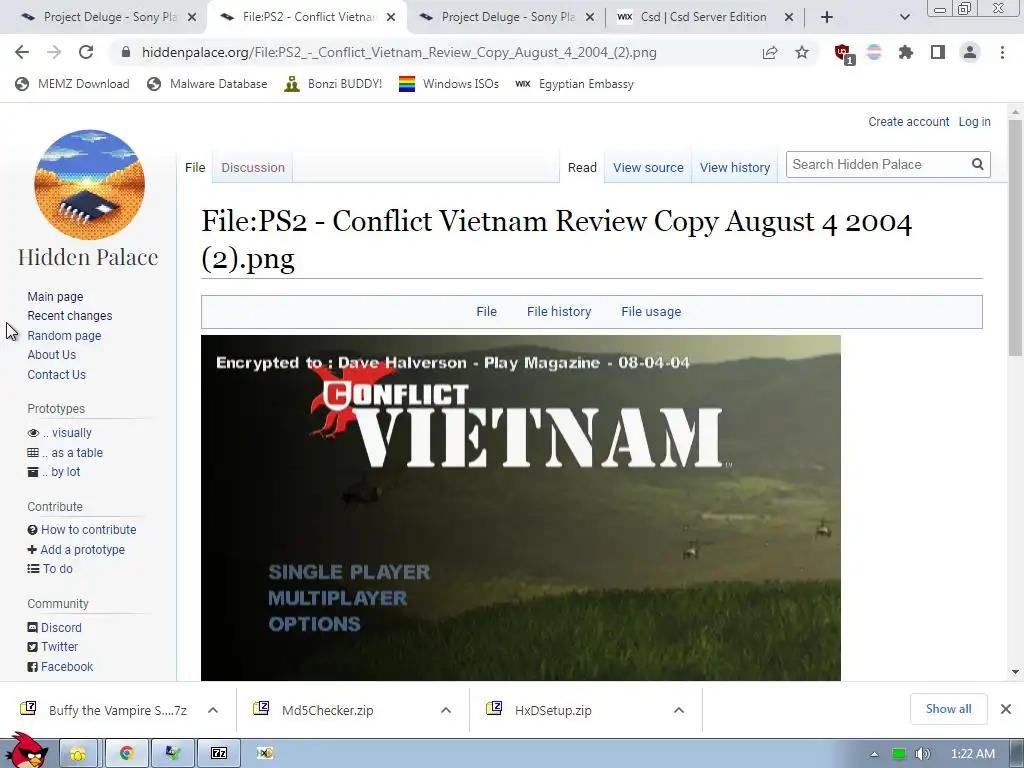Image resolution: width=1024 pixels, height=768 pixels.
Task: Close the Csd Server Edition tab
Action: tap(789, 17)
